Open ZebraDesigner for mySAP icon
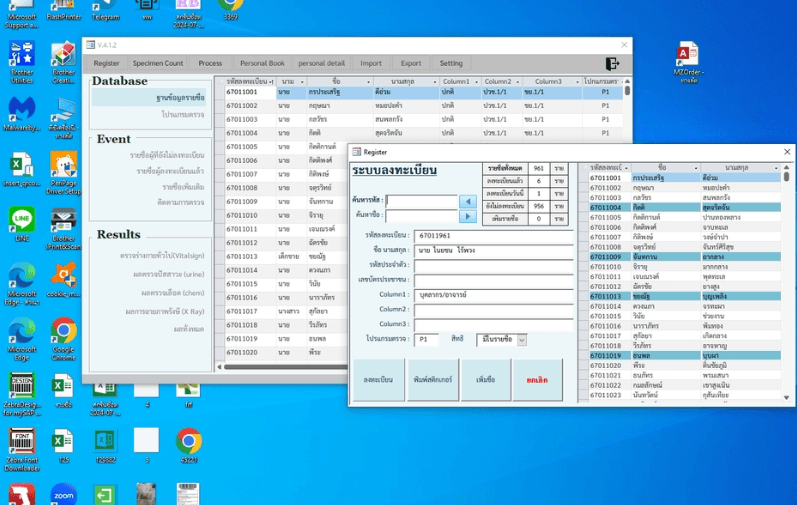This screenshot has height=505, width=797. (22, 394)
